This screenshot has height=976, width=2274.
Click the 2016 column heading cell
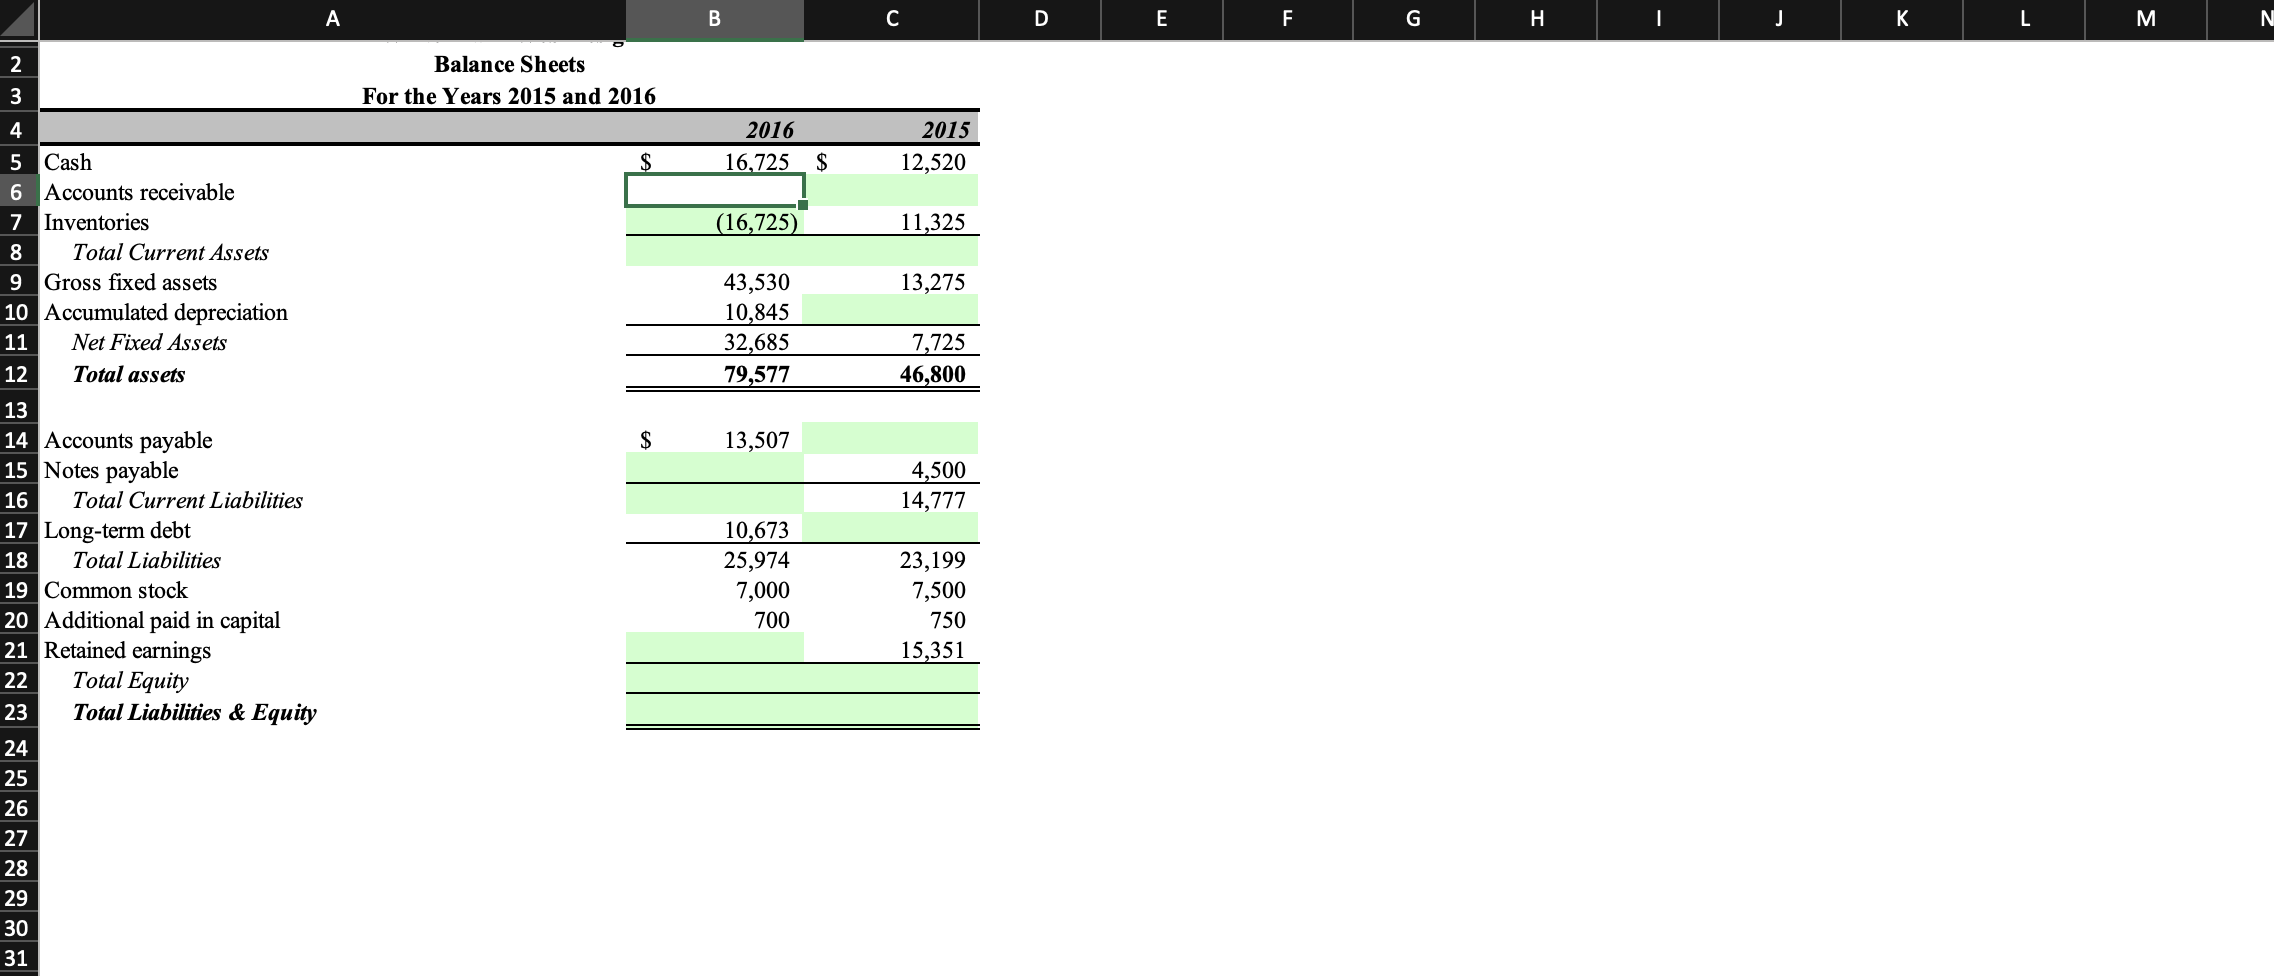pos(713,130)
